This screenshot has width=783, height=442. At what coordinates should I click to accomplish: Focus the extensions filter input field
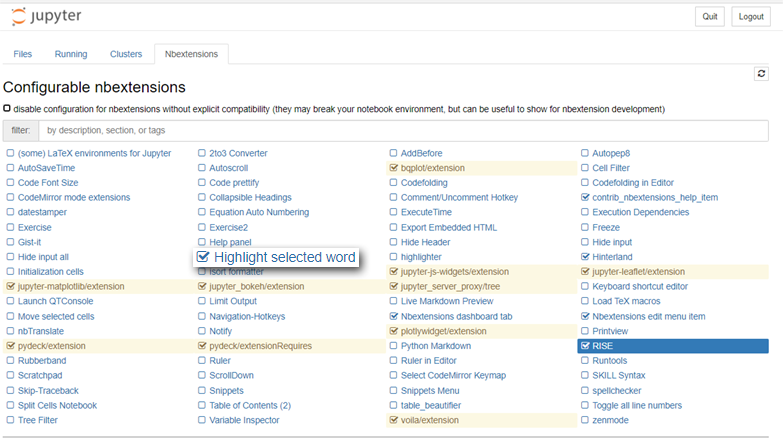[x=403, y=130]
